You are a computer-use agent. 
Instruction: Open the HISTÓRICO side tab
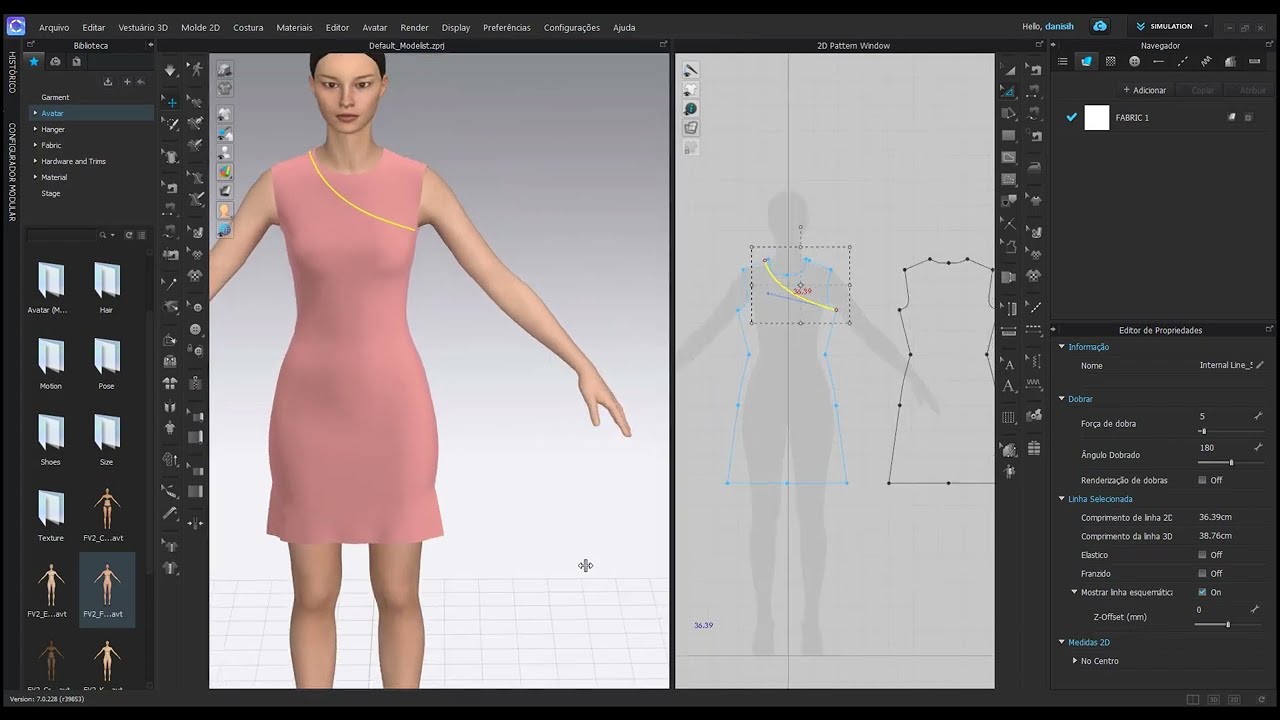12,73
